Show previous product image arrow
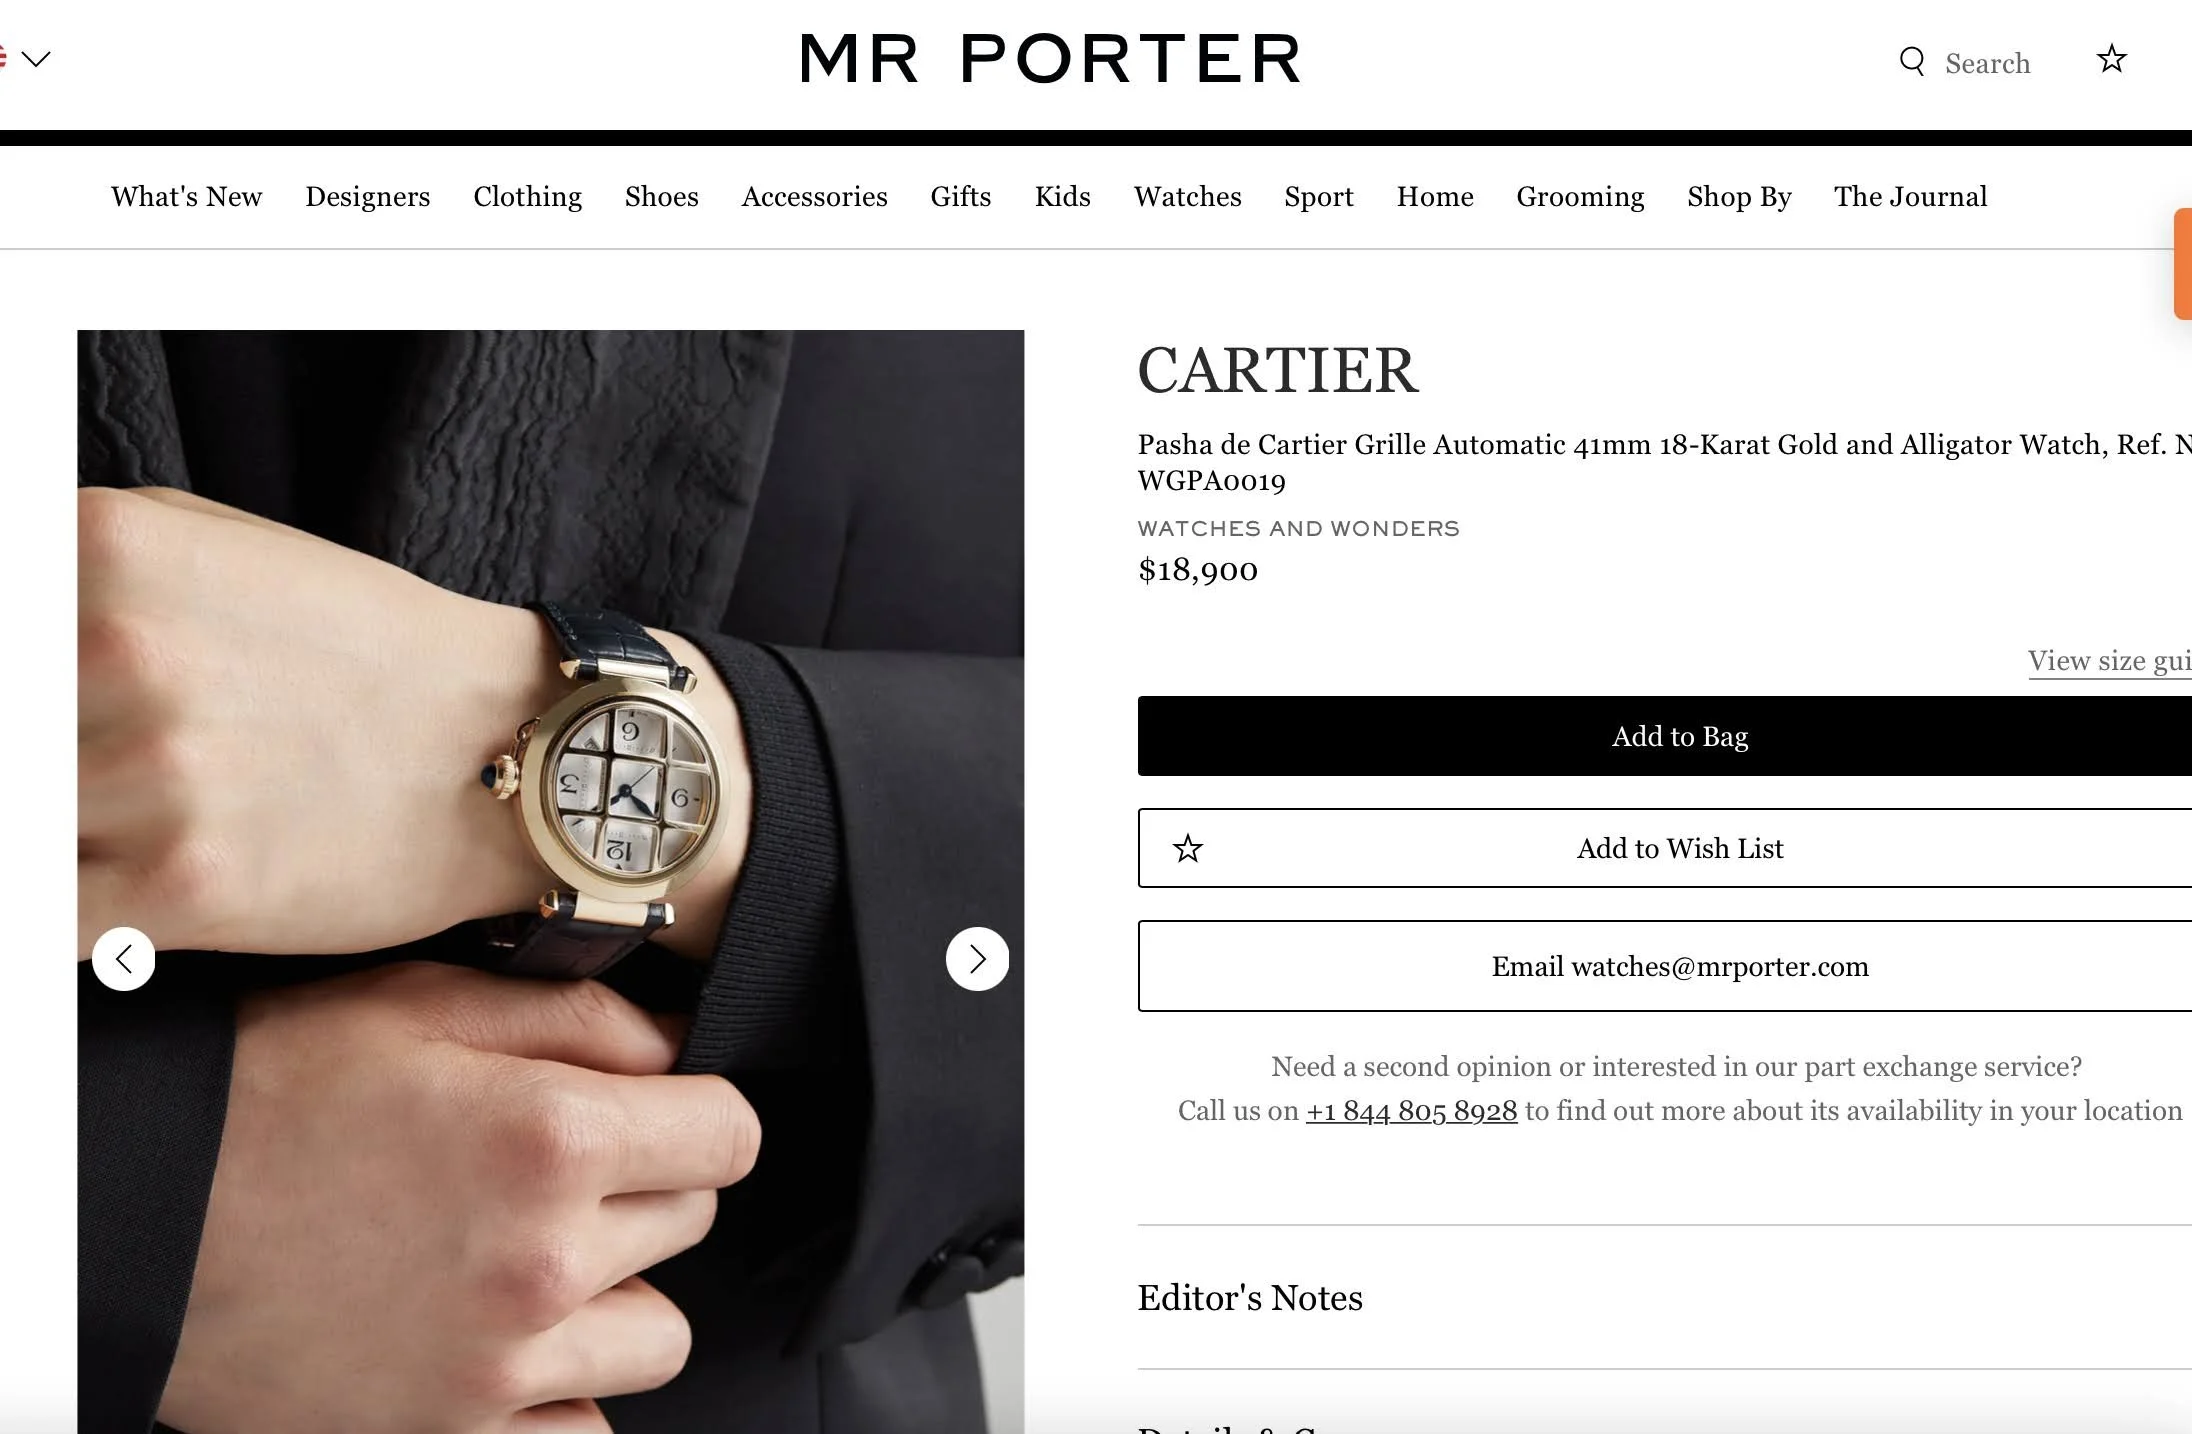Image resolution: width=2192 pixels, height=1434 pixels. [124, 959]
